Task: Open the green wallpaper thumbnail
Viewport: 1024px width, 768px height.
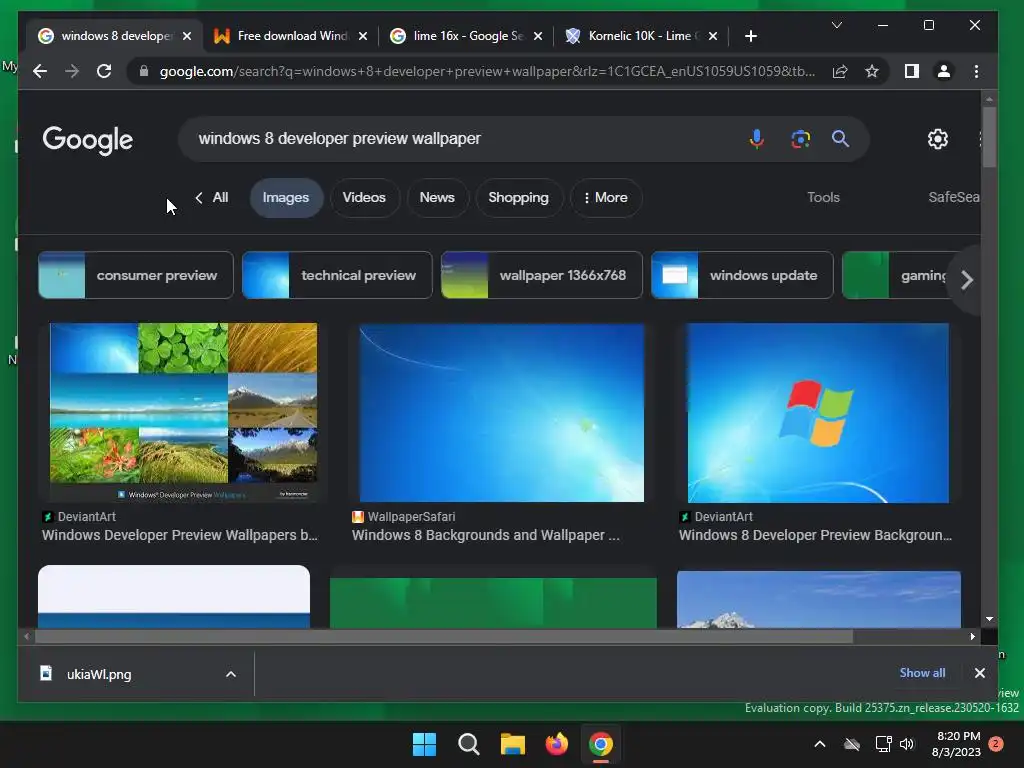Action: [x=493, y=603]
